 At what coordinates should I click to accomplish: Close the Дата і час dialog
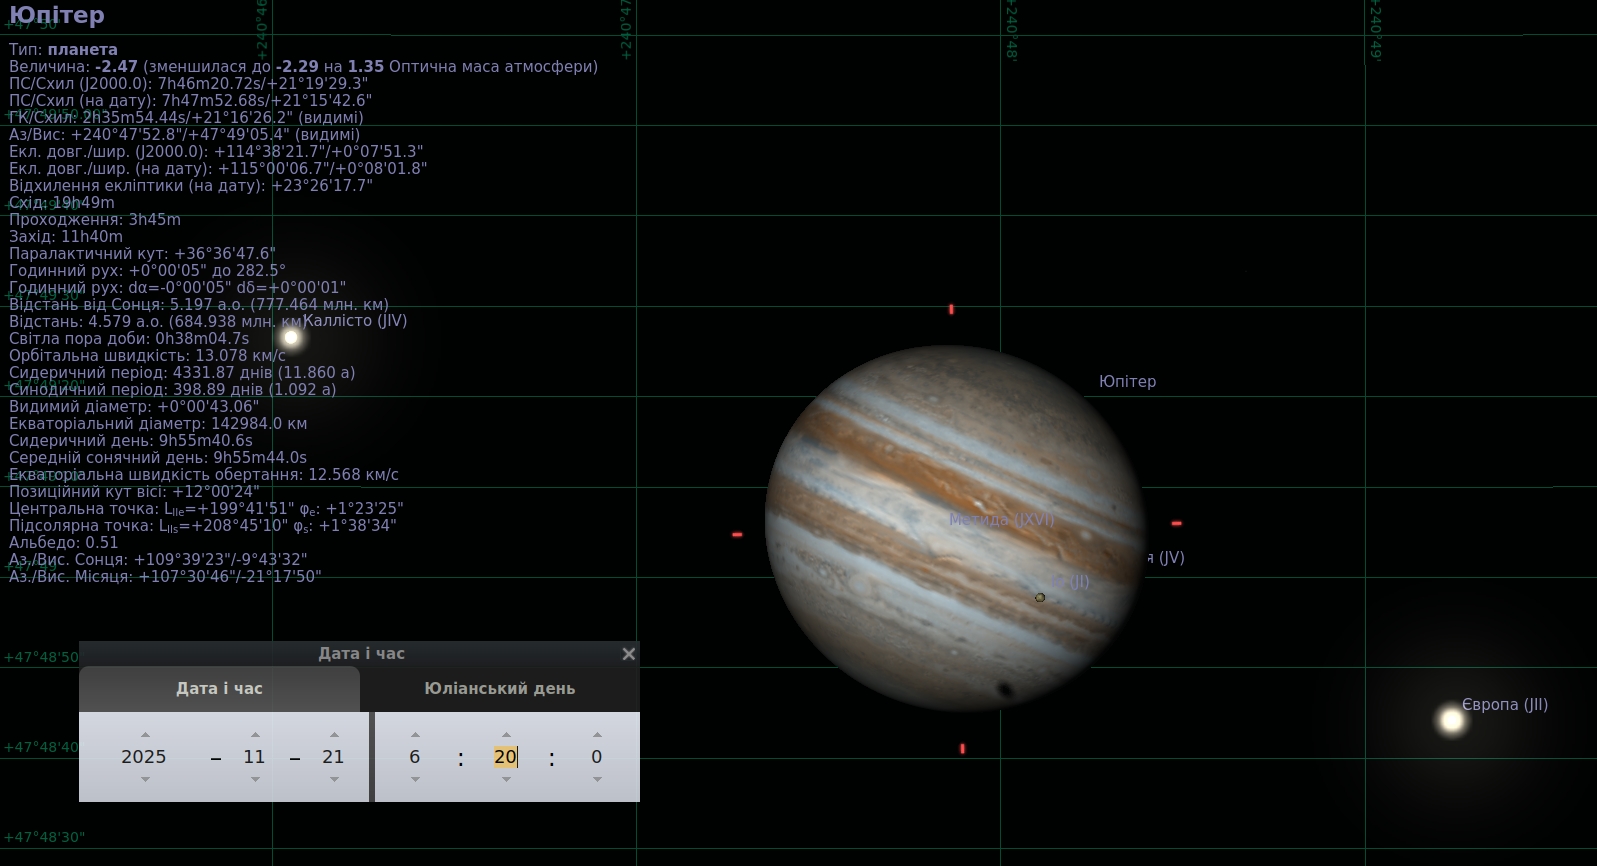[x=628, y=654]
